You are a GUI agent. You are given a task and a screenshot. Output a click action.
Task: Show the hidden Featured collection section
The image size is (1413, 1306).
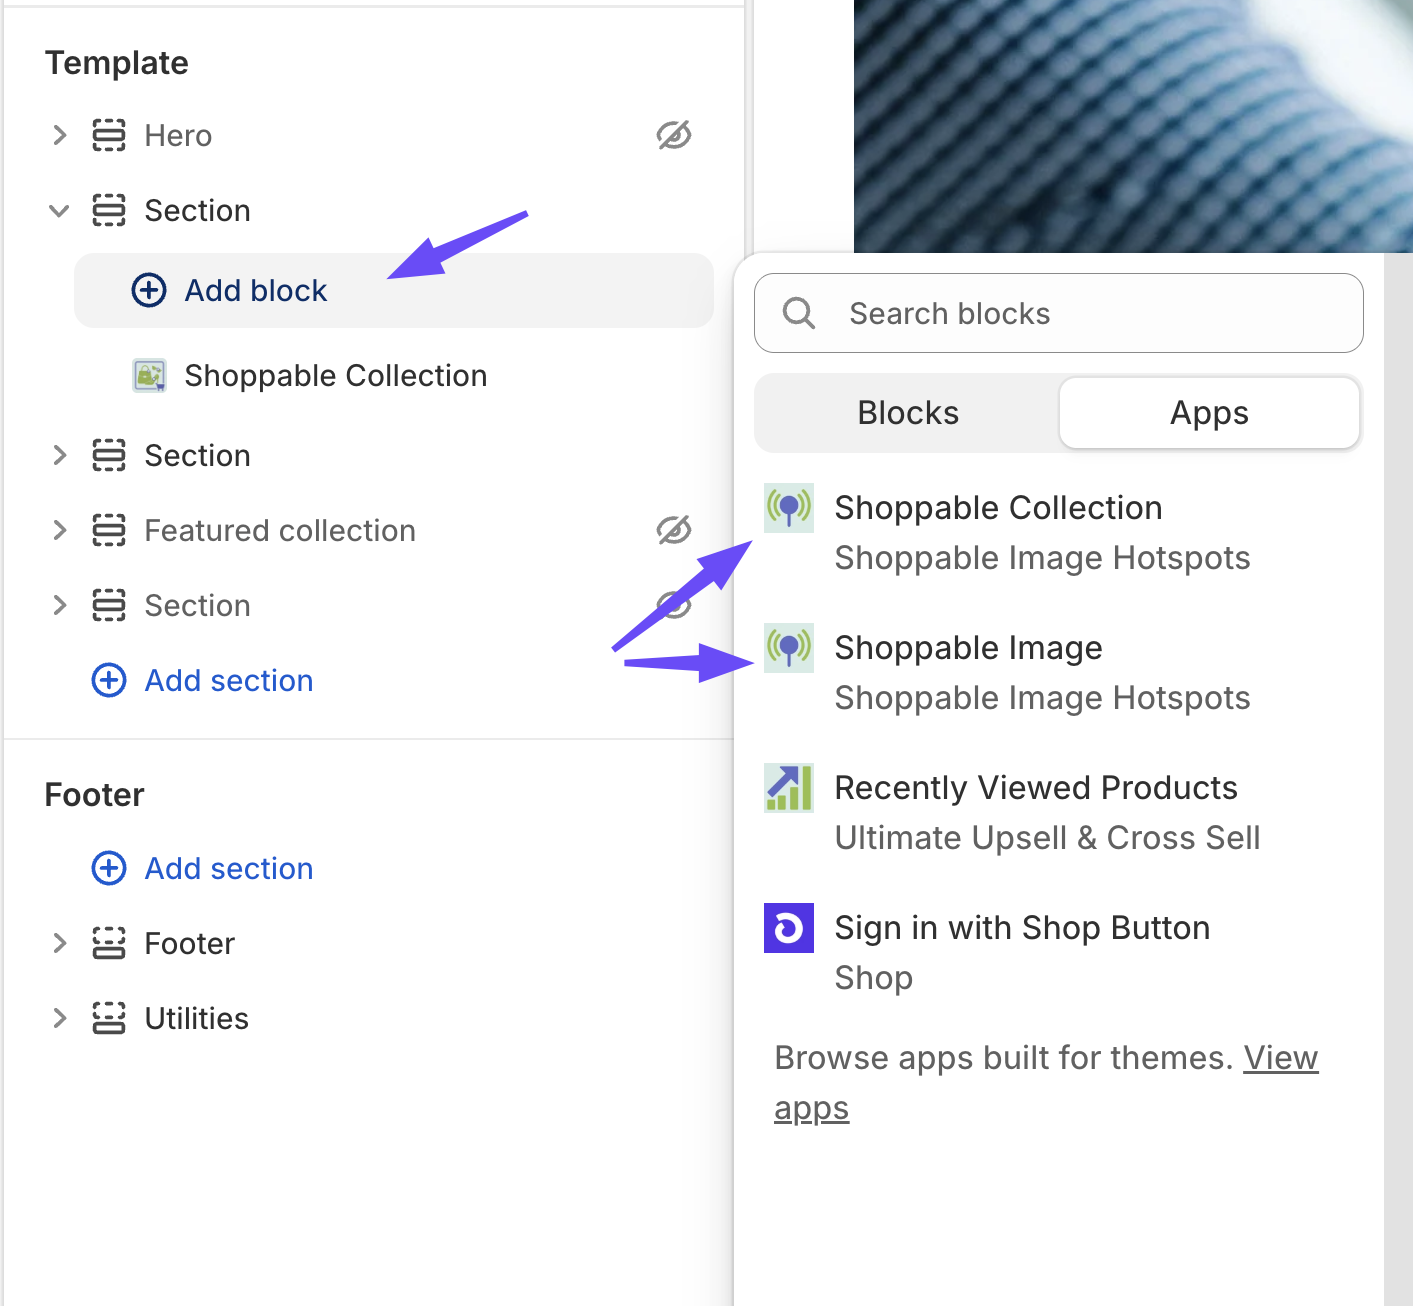pyautogui.click(x=674, y=530)
